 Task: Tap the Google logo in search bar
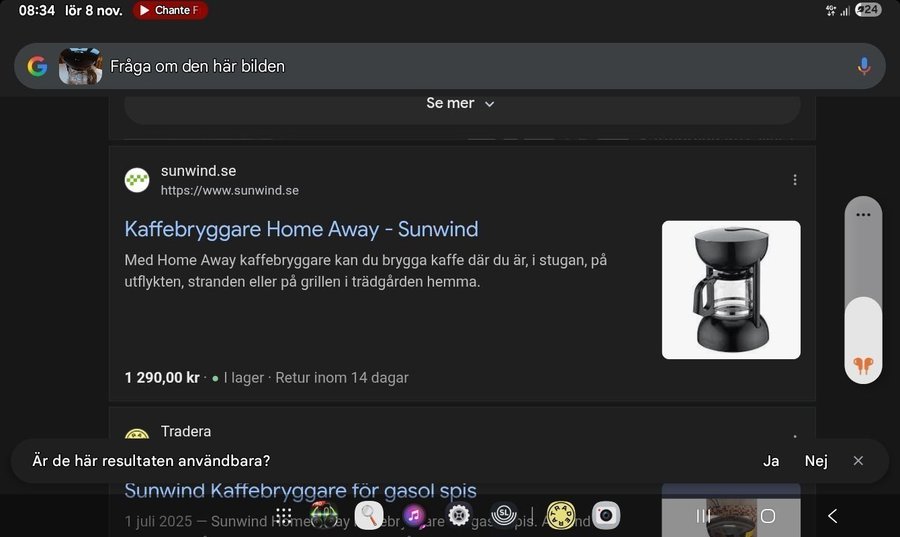[x=37, y=67]
